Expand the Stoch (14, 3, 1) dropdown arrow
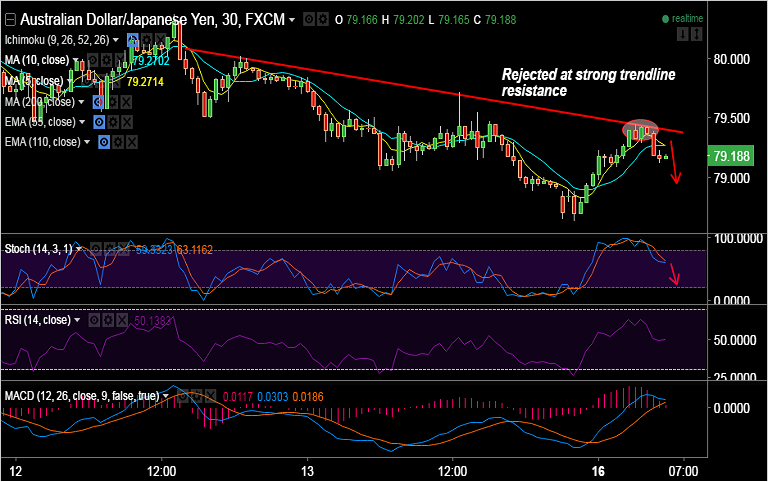This screenshot has height=482, width=768. 78,249
